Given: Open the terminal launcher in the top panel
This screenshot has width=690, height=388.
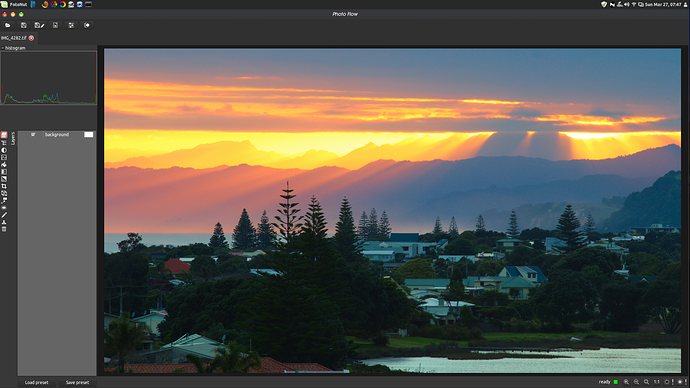Looking at the screenshot, I should (88, 4).
